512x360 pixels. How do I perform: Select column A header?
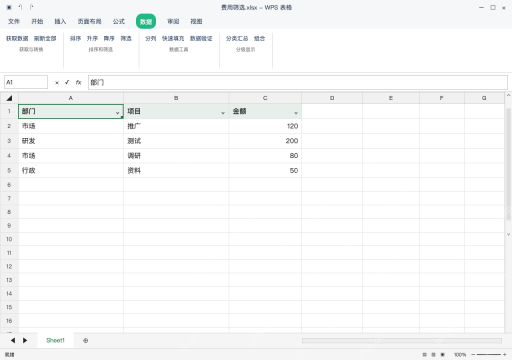click(x=71, y=98)
